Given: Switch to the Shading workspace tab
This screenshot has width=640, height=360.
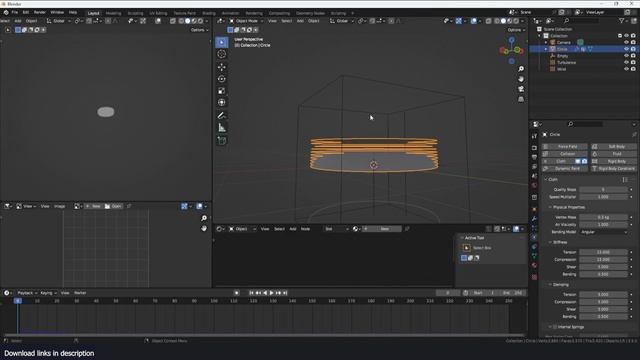Looking at the screenshot, I should (x=209, y=13).
